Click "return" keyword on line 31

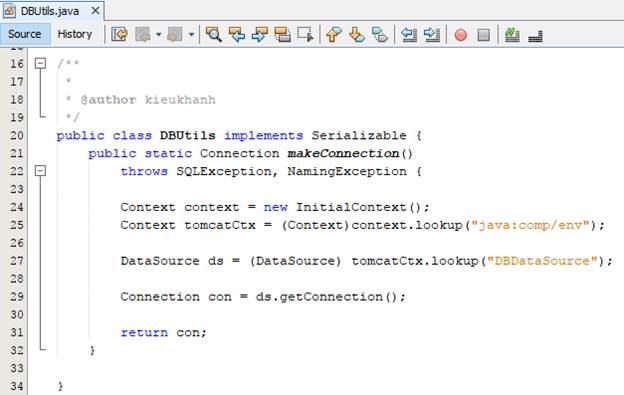coord(144,333)
